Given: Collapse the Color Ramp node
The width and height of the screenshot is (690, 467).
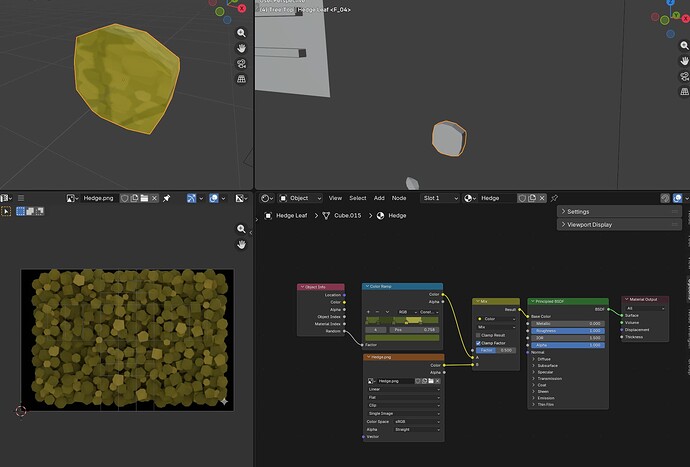Looking at the screenshot, I should [367, 287].
